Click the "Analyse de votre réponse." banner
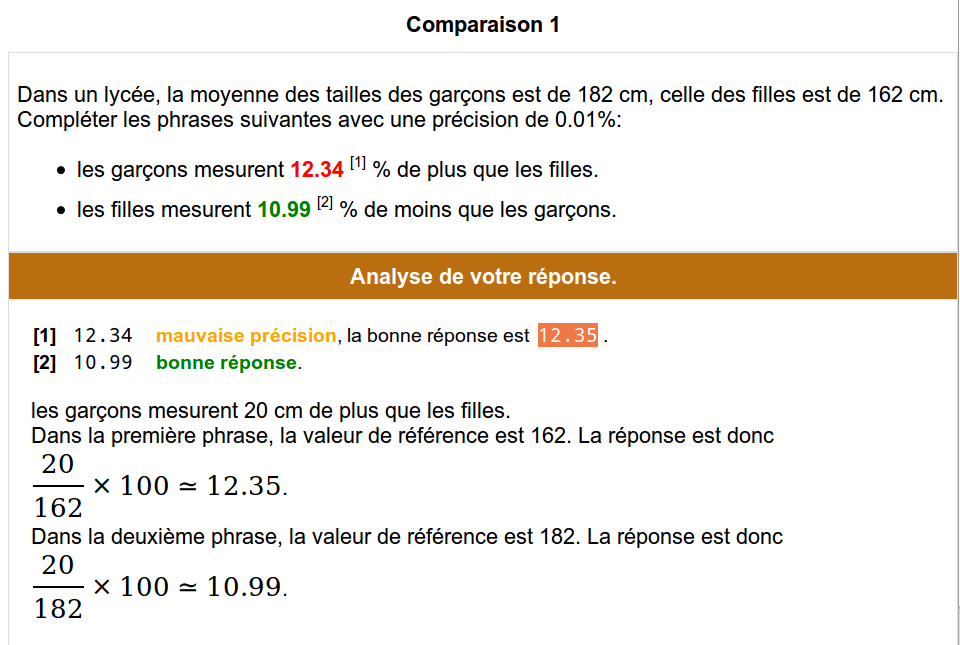 coord(482,276)
